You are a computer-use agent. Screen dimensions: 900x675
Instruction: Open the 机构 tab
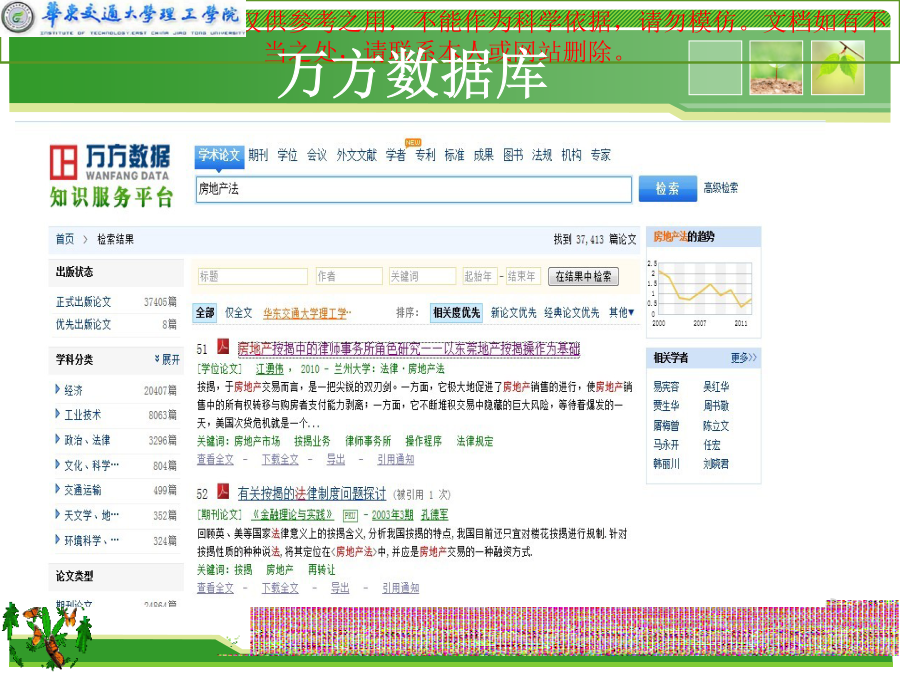tap(571, 155)
